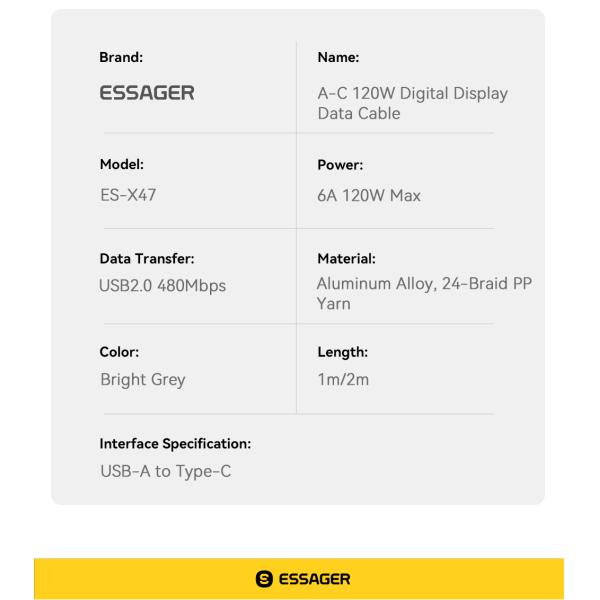Image resolution: width=600 pixels, height=600 pixels.
Task: Select the "Model:" label
Action: pos(121,163)
